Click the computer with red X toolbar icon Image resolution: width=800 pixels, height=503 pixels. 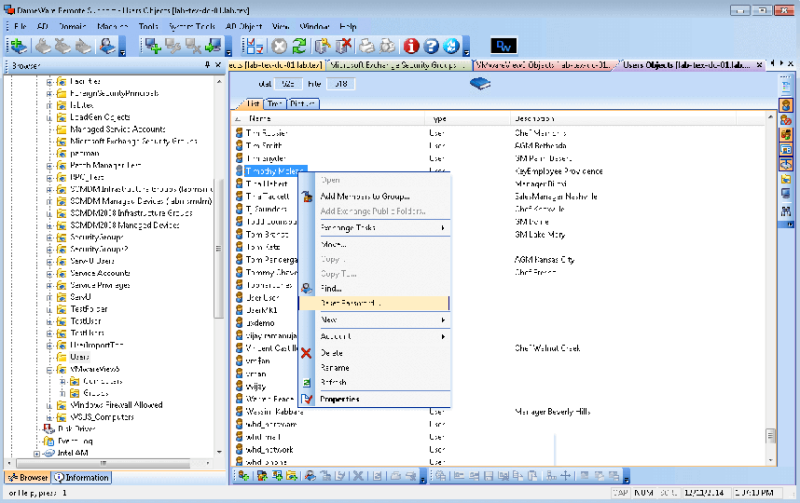193,46
